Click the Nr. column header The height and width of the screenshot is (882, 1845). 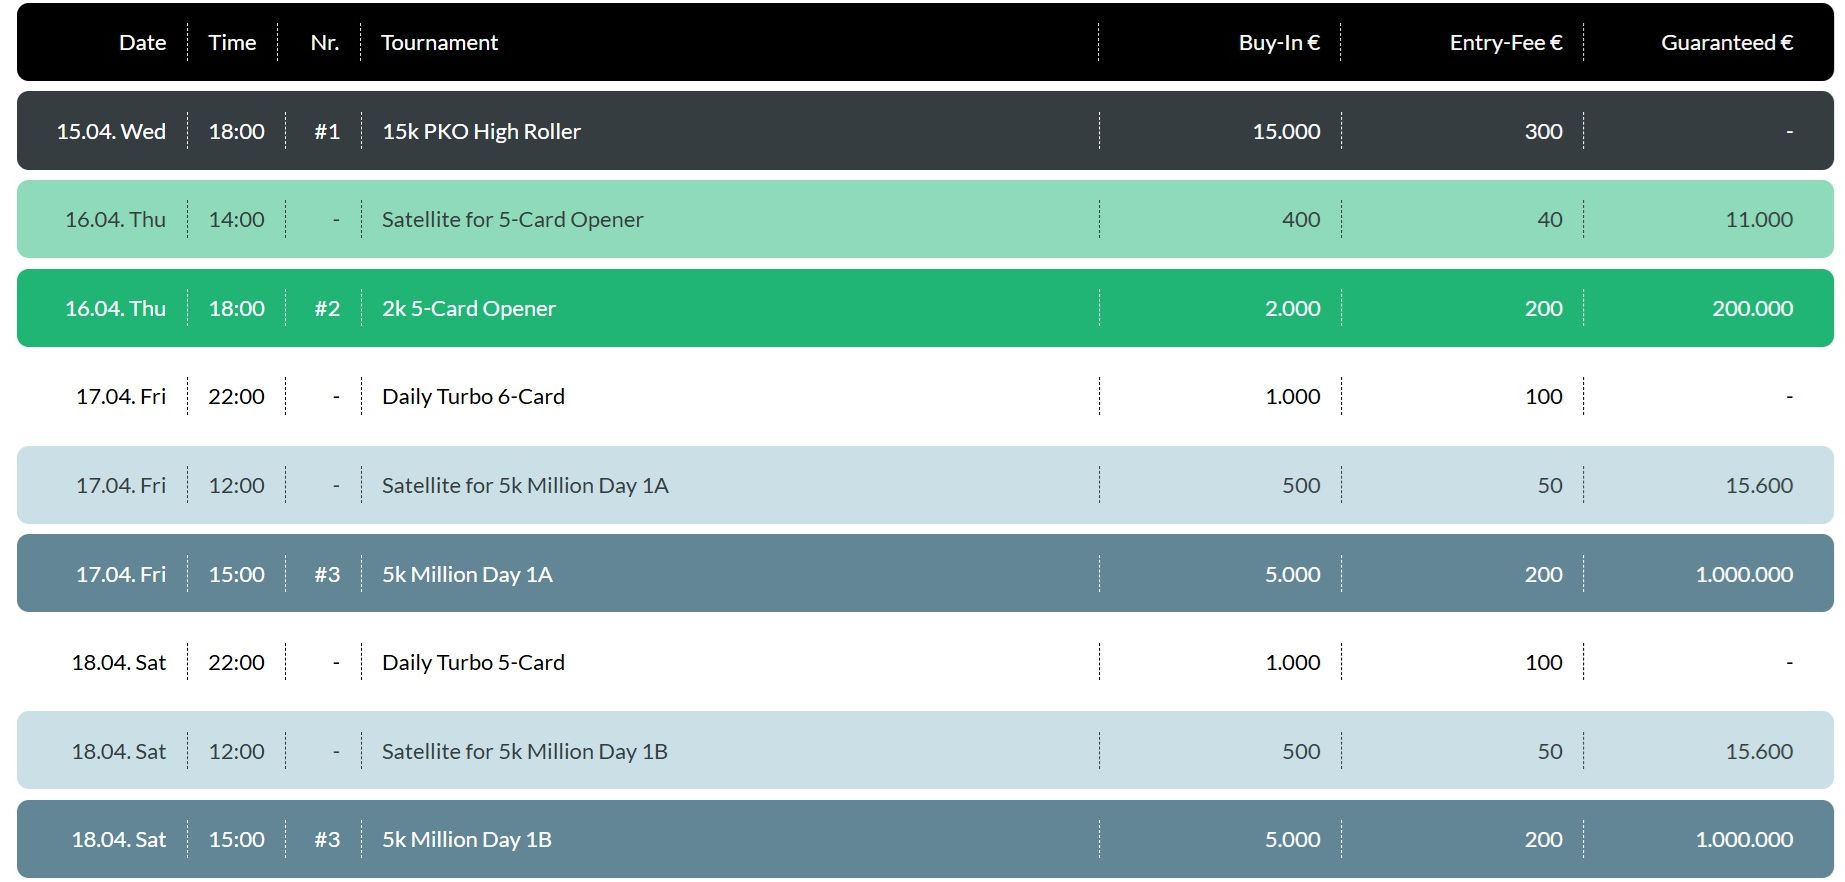coord(325,43)
